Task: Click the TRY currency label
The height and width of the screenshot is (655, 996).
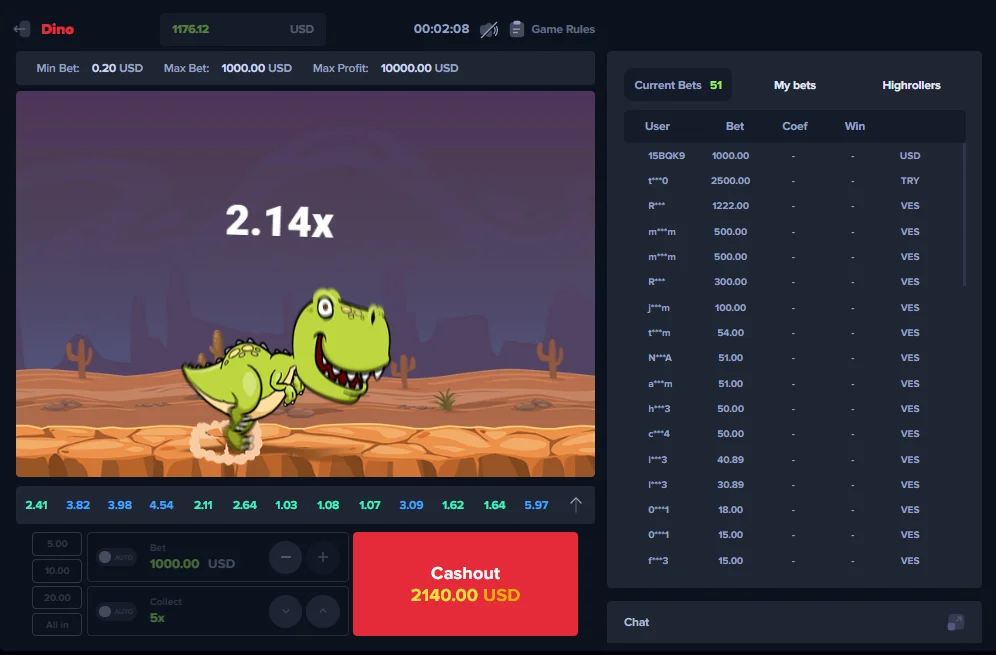Action: (x=910, y=180)
